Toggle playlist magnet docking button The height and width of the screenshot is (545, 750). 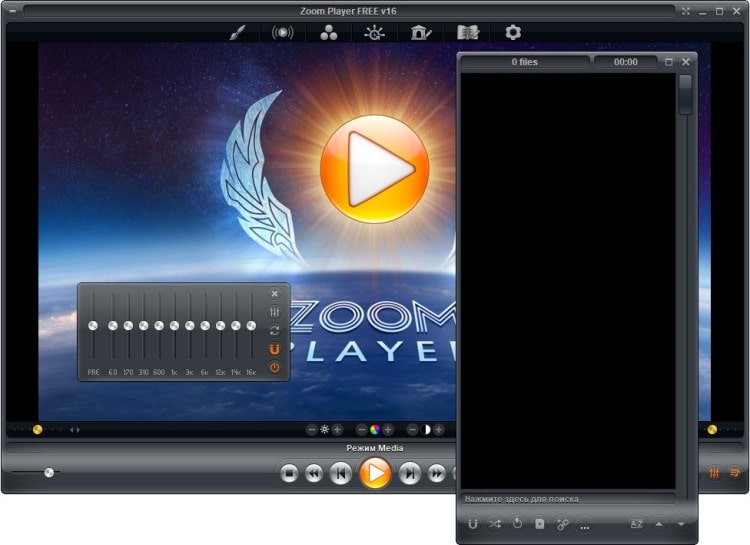point(473,524)
